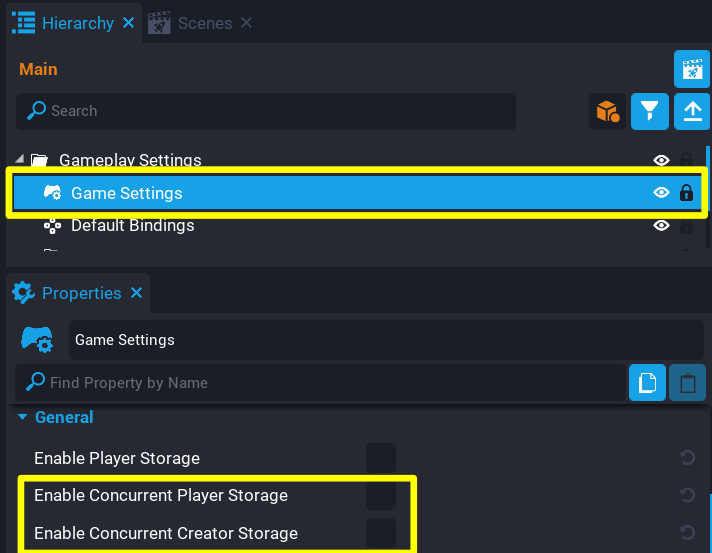The width and height of the screenshot is (712, 553).
Task: Open the hierarchy filter funnel button
Action: pos(650,111)
